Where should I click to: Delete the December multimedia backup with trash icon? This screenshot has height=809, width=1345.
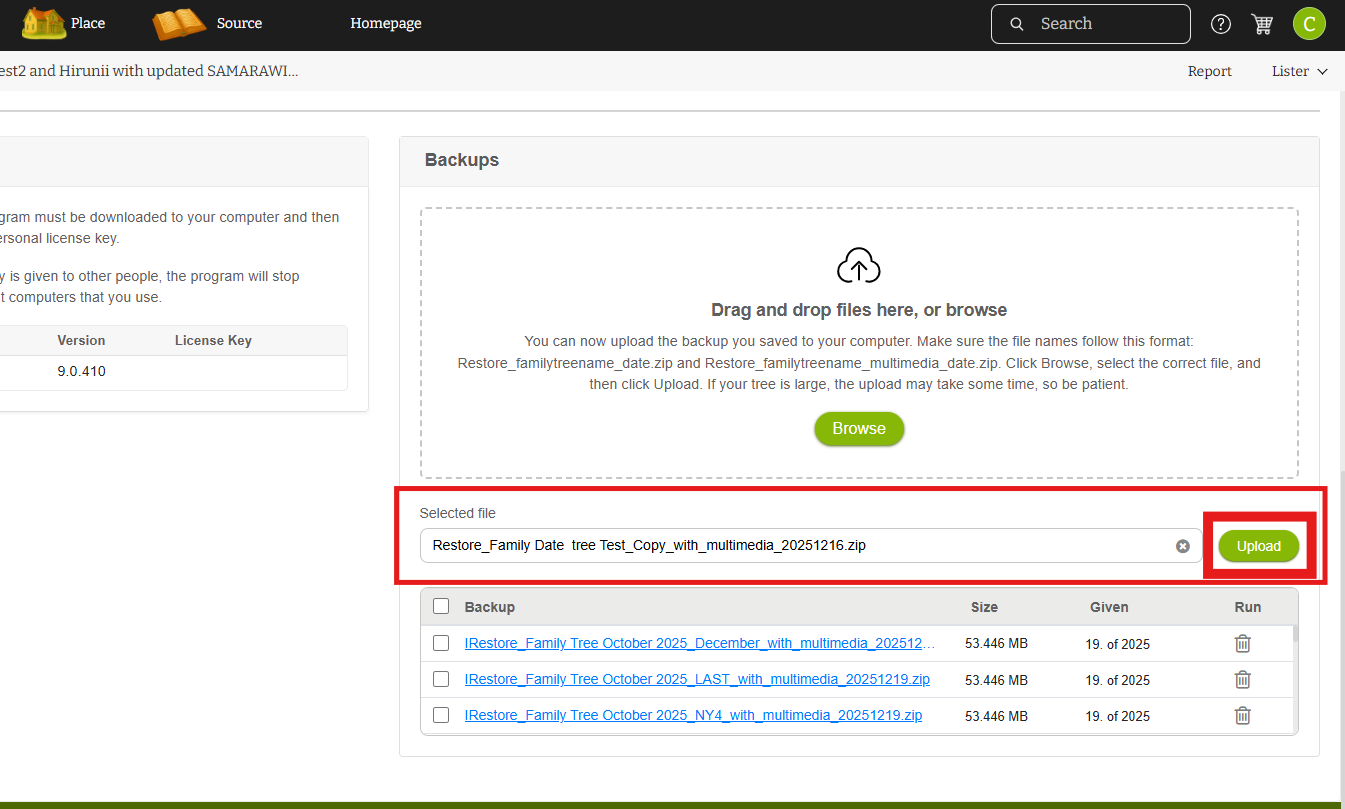(1242, 643)
